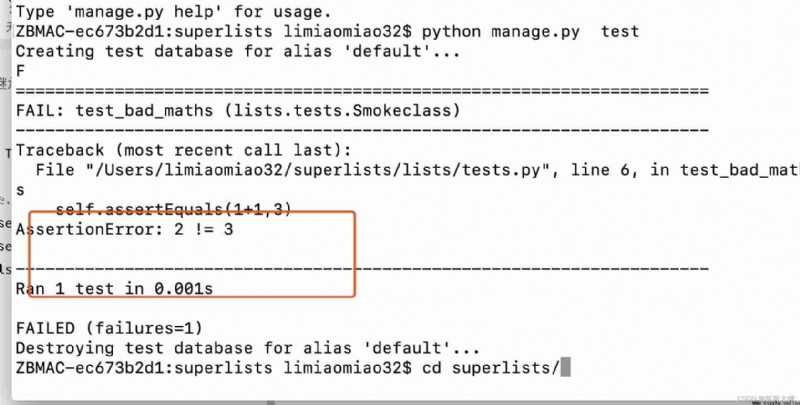
Task: Click 'AssertionError: 2 != 3' message
Action: (x=124, y=229)
